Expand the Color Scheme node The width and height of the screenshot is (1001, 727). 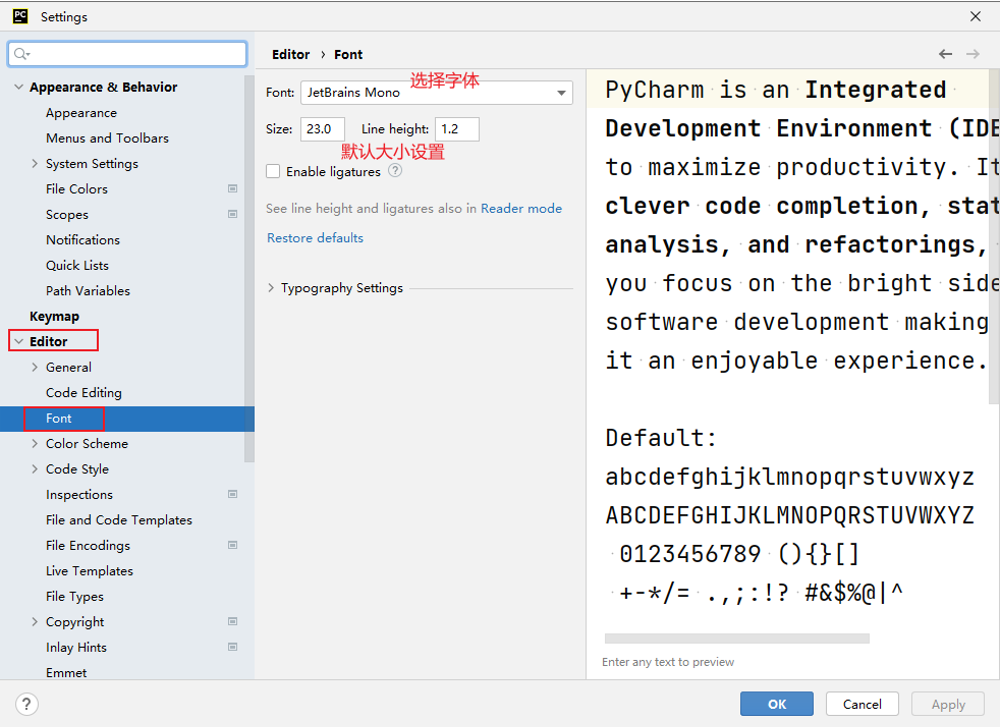coord(35,444)
